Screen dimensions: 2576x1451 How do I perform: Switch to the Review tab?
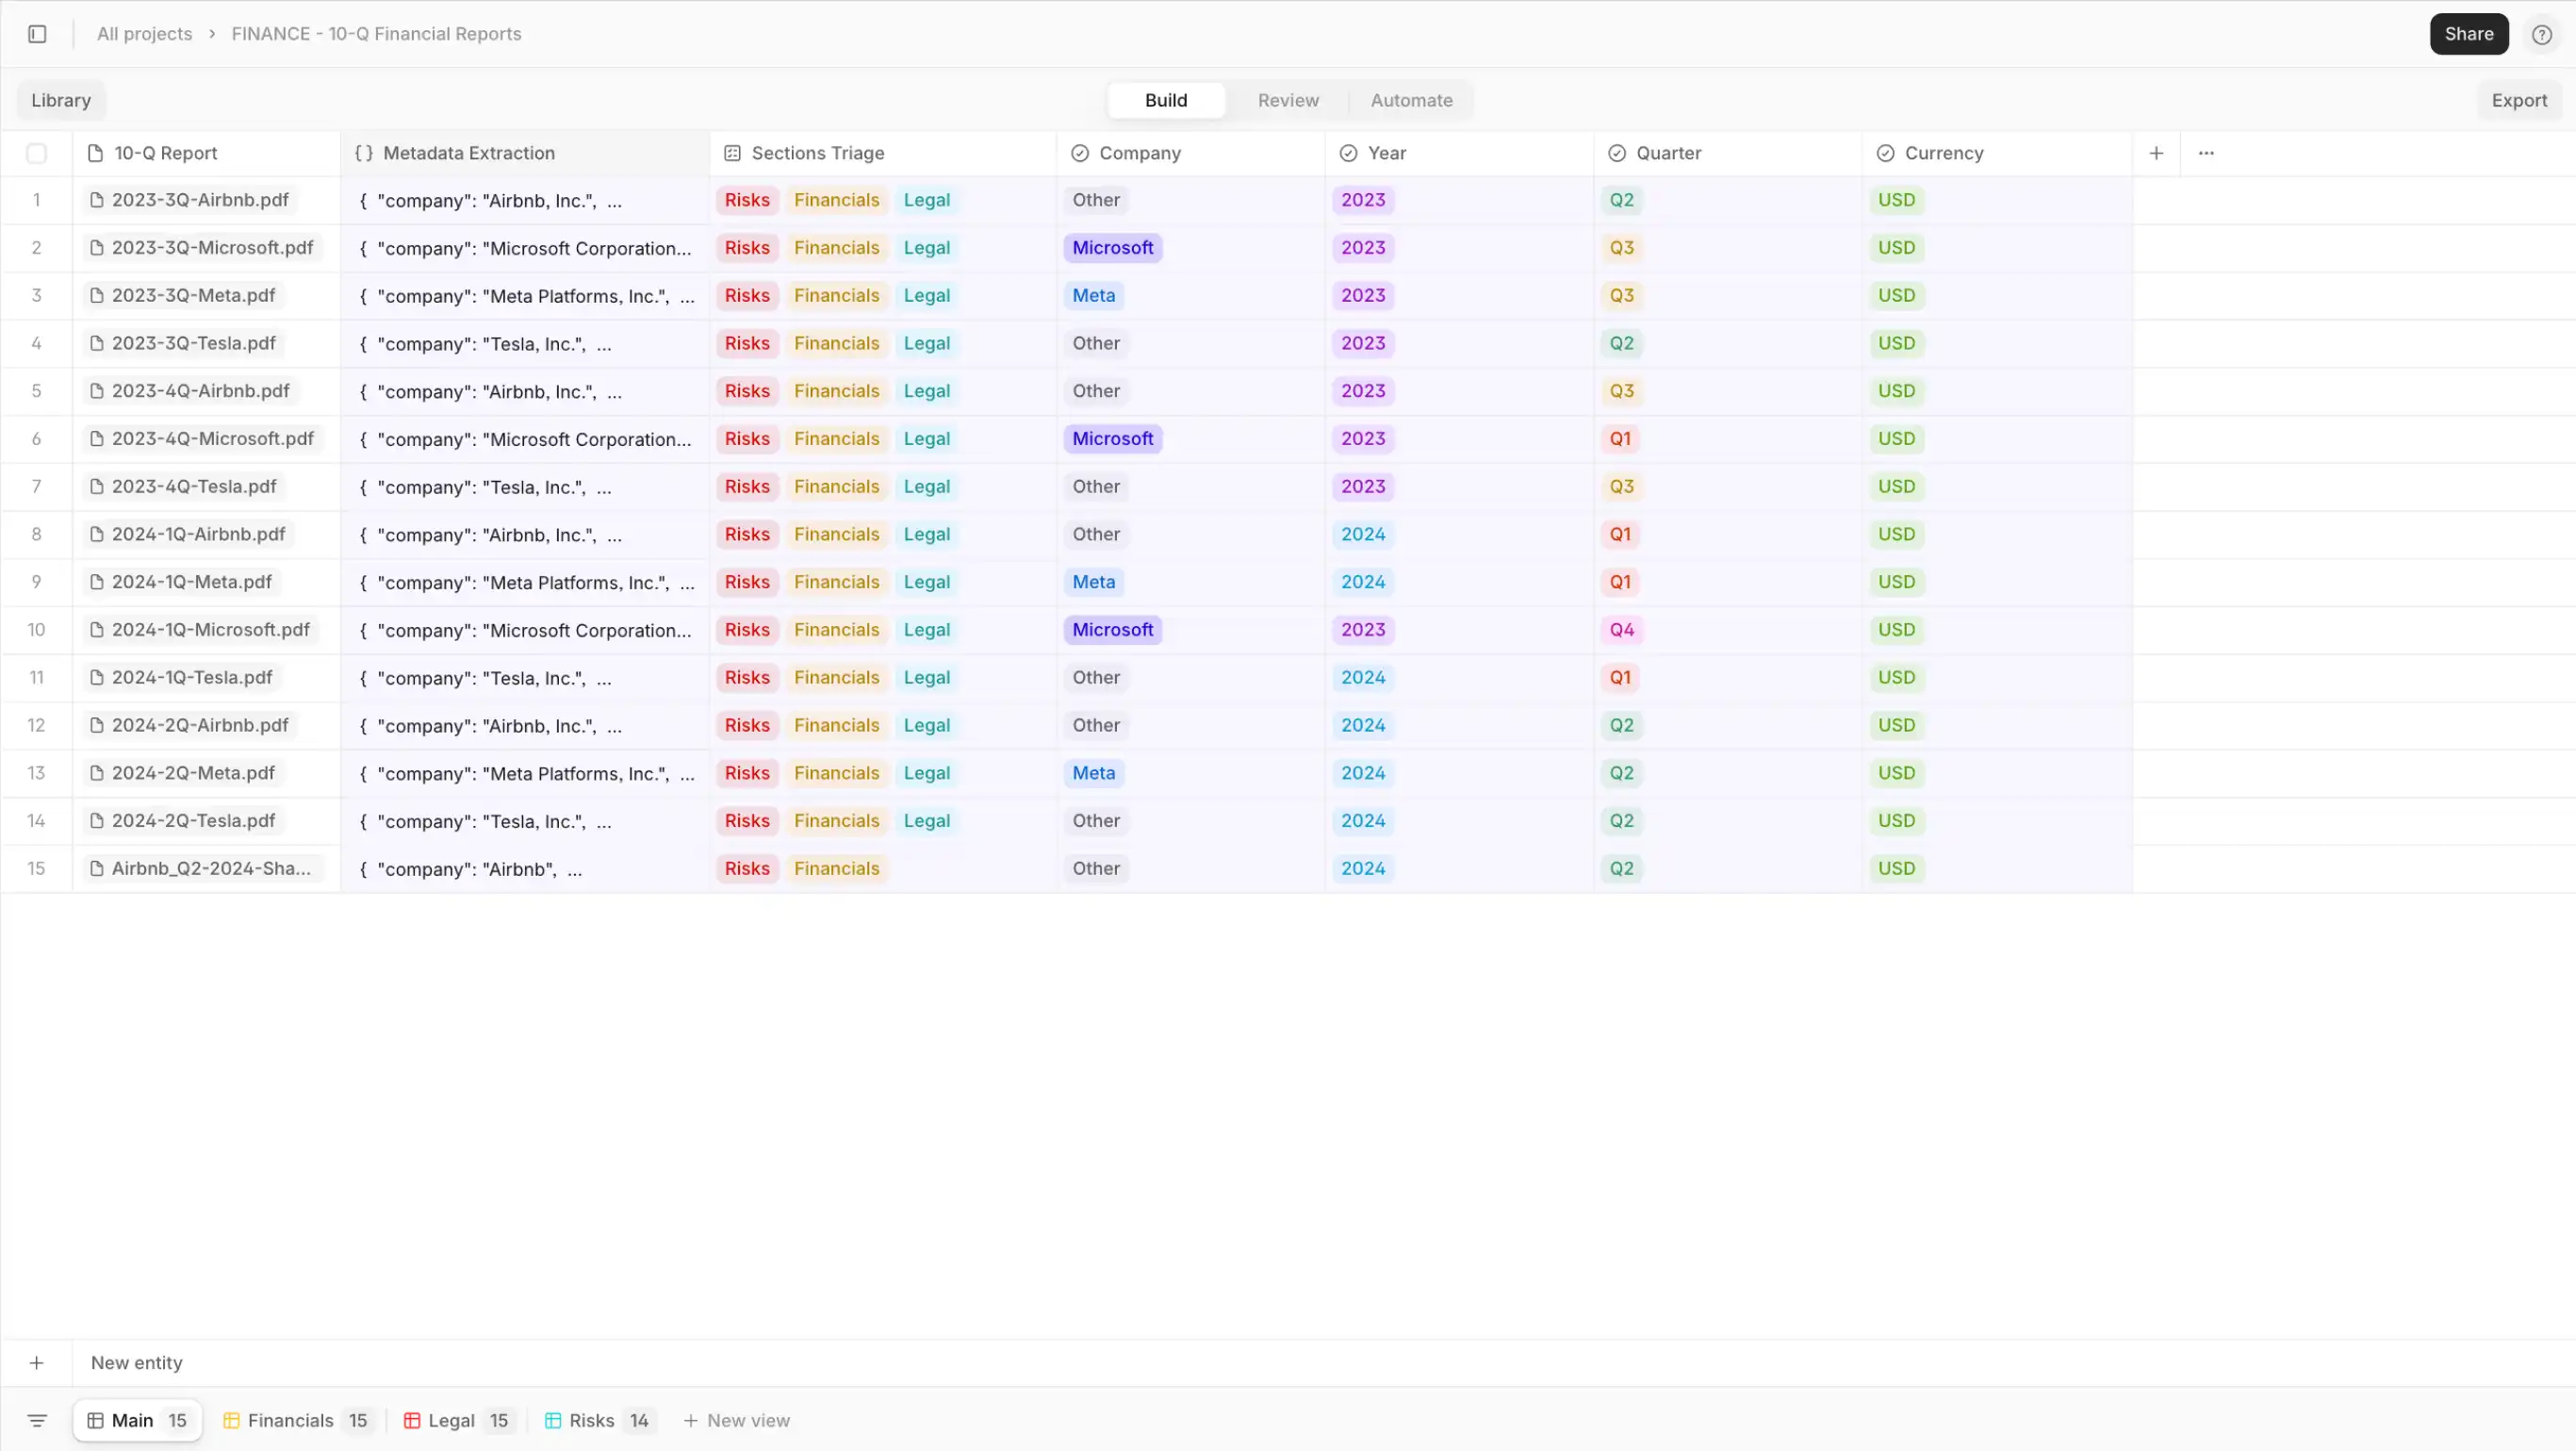[x=1288, y=100]
